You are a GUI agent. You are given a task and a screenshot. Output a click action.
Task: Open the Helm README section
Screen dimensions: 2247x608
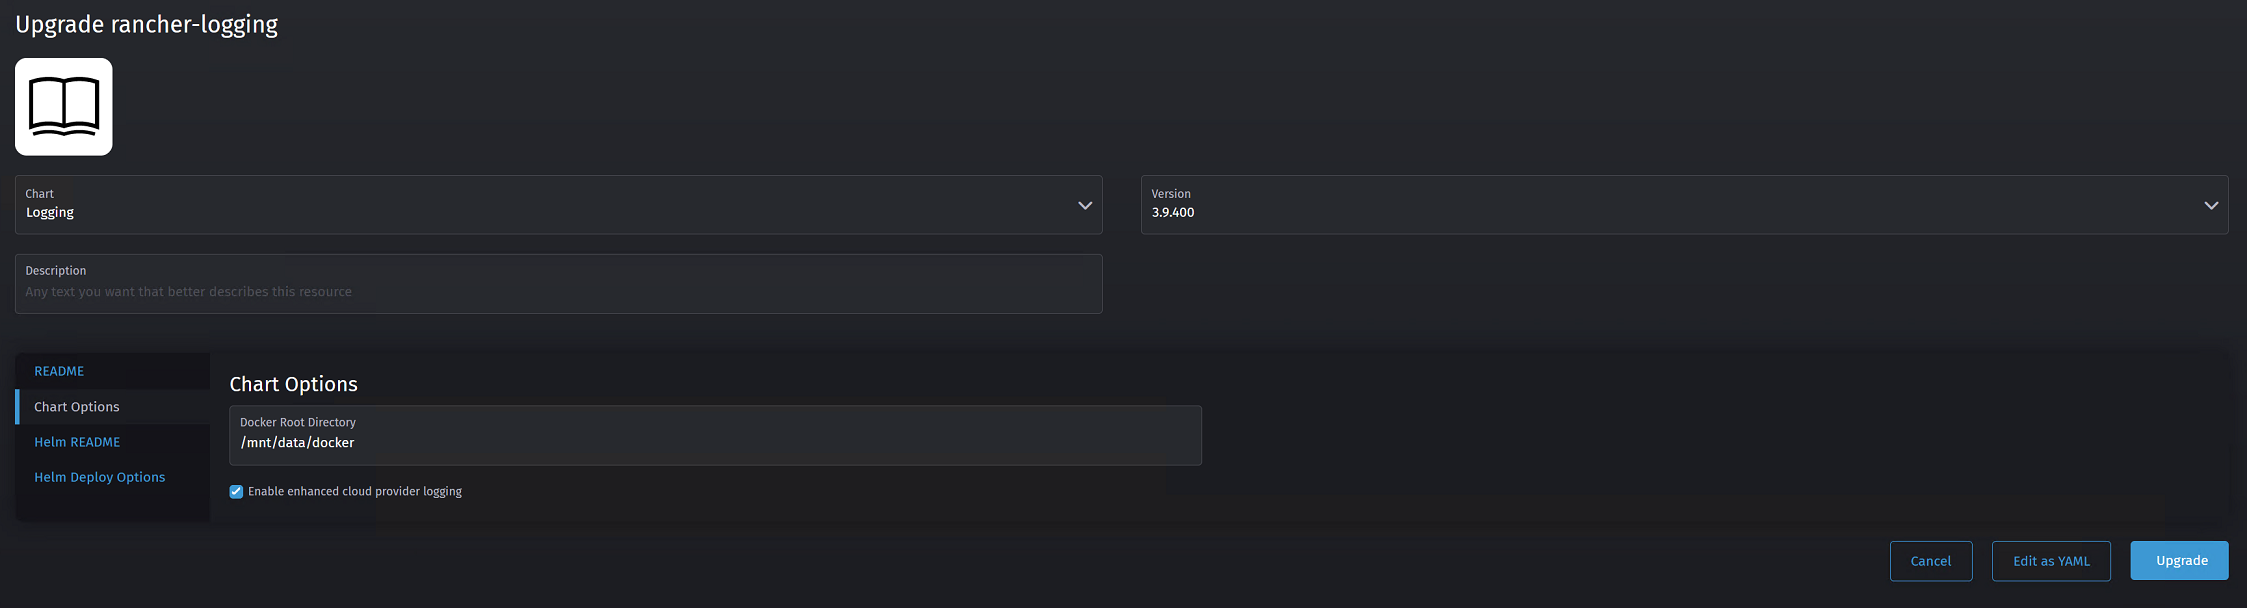(77, 441)
